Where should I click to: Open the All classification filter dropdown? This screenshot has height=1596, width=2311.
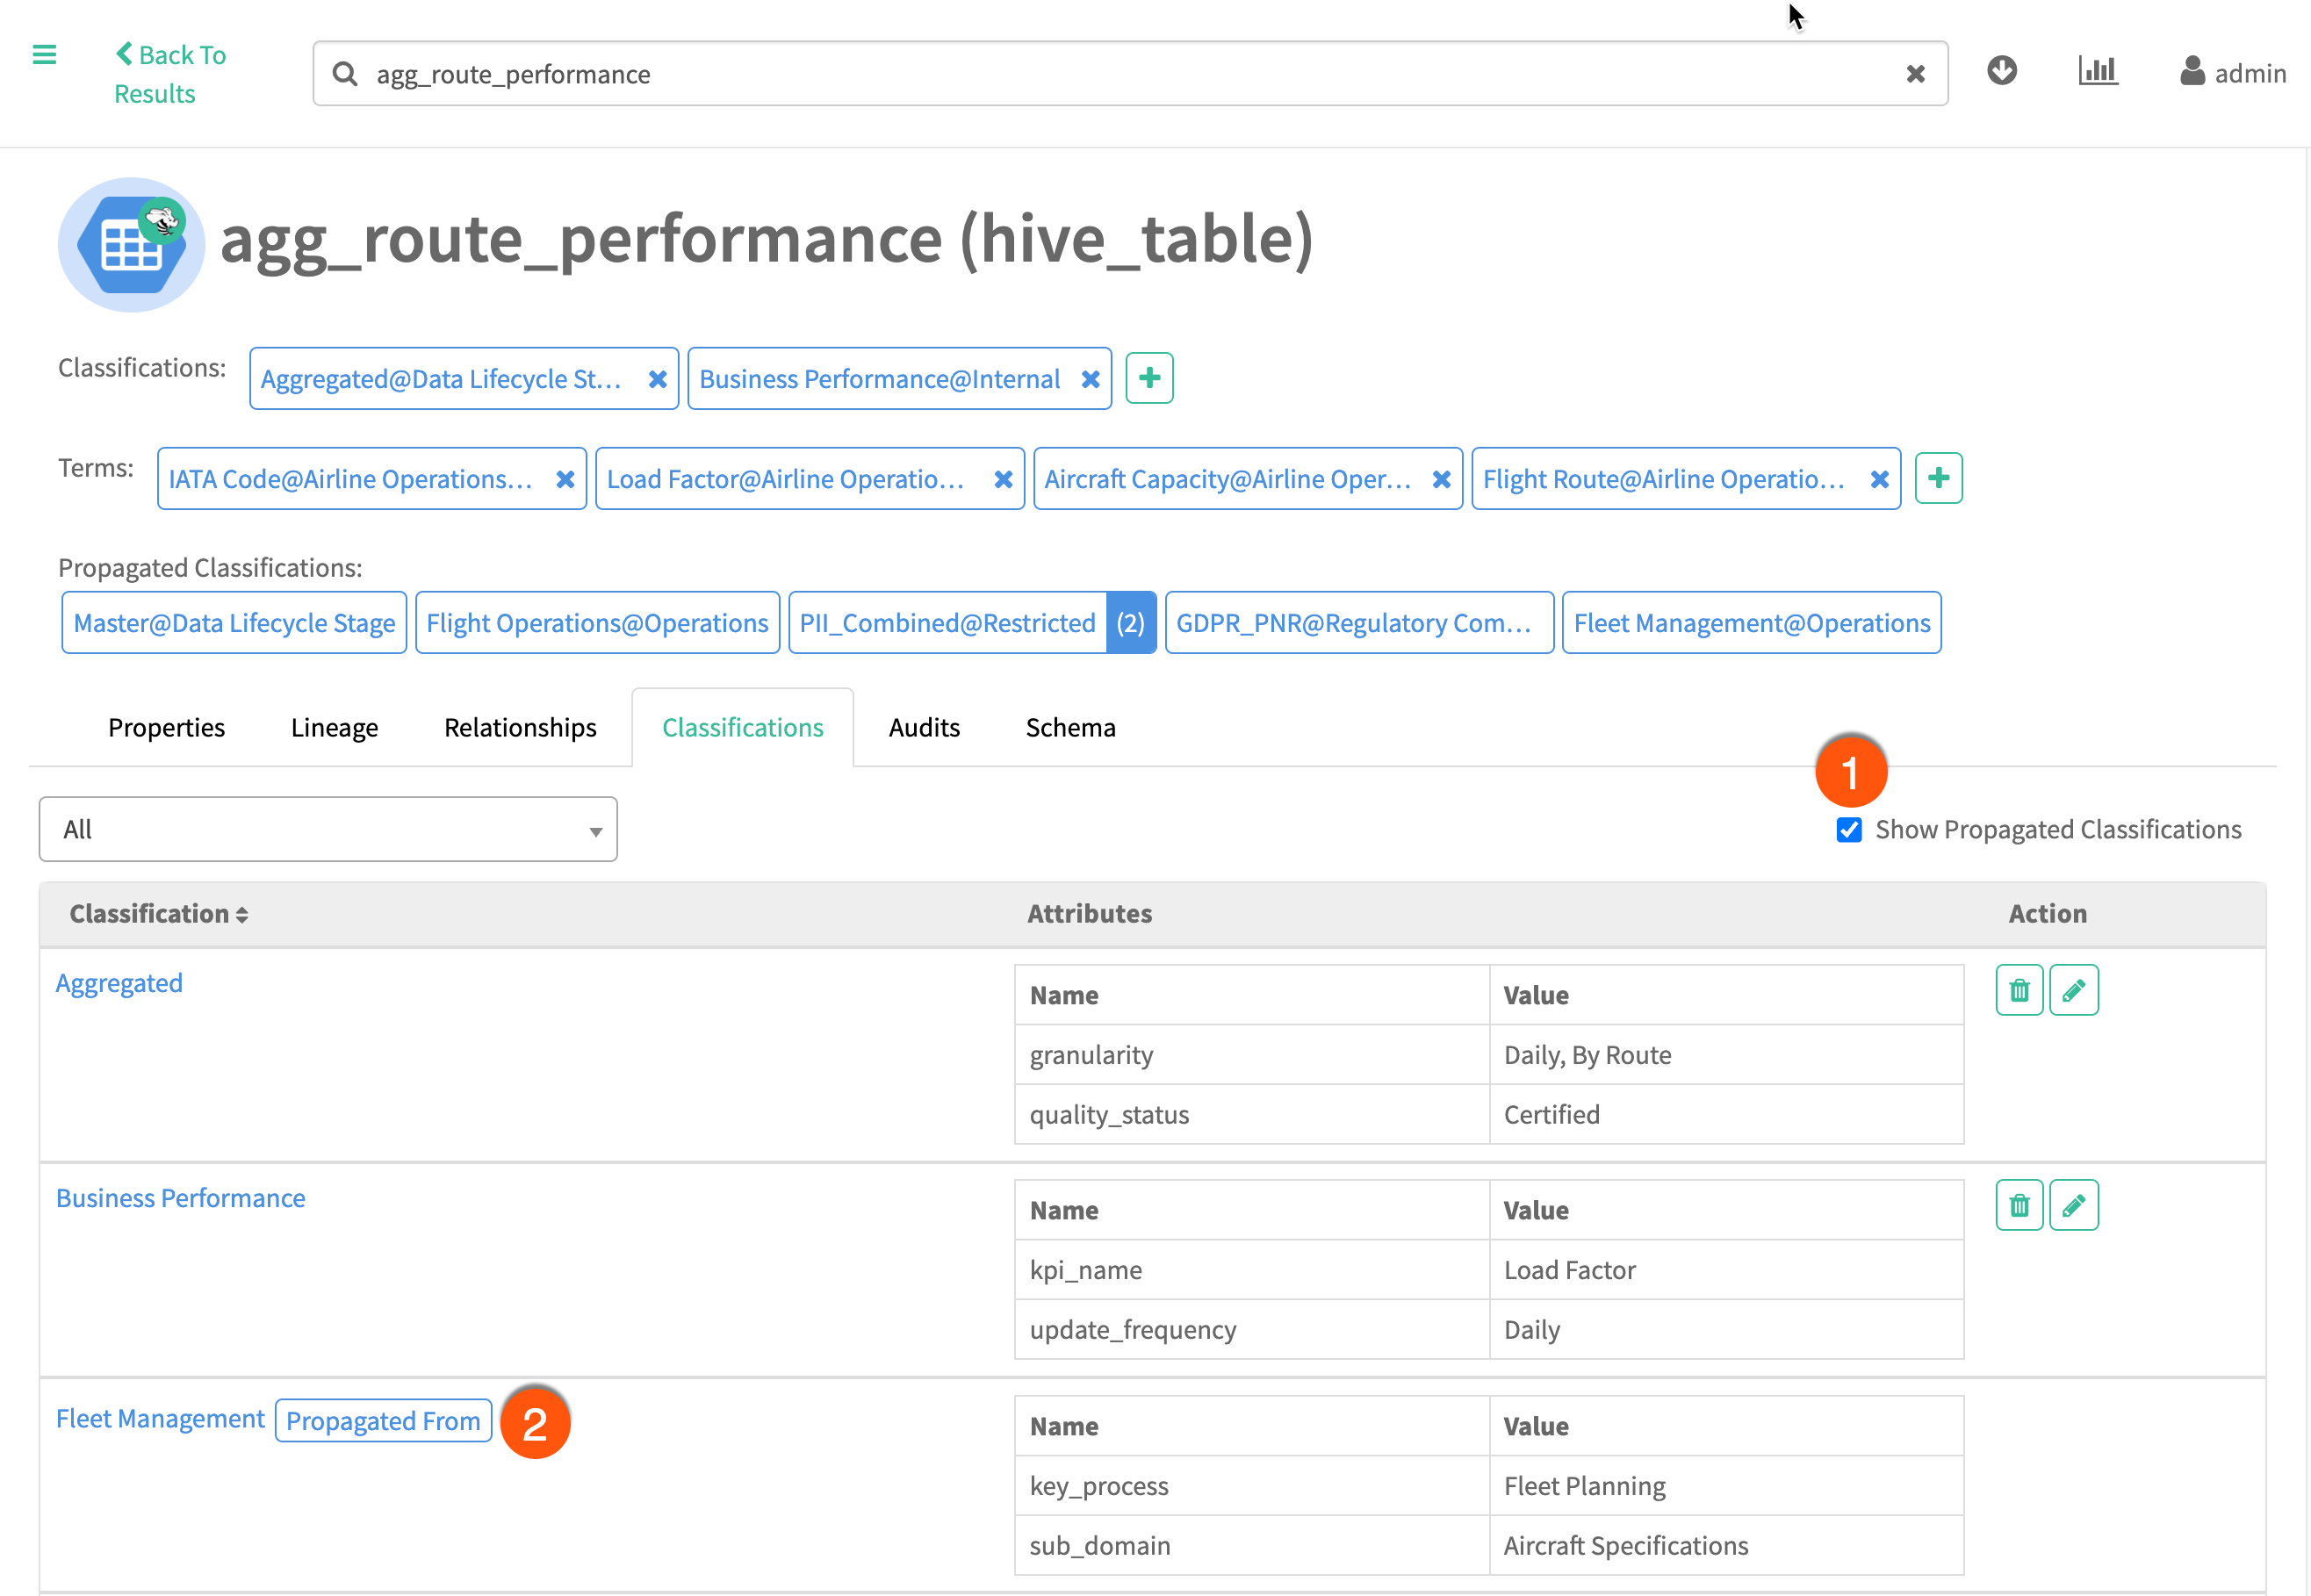click(328, 829)
